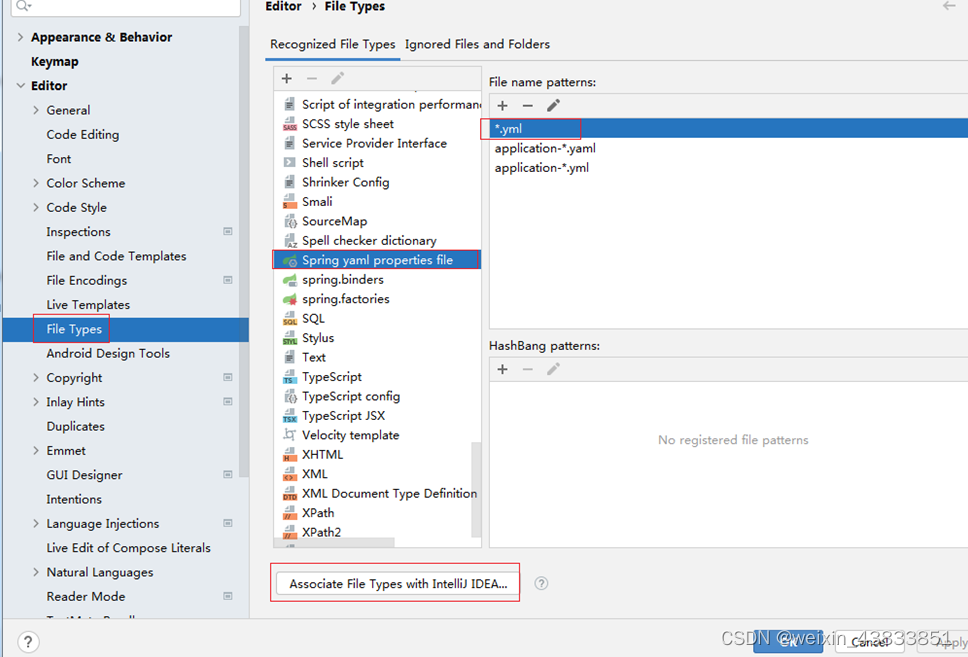The image size is (968, 657).
Task: Expand the Natural Languages subsection
Action: point(36,572)
